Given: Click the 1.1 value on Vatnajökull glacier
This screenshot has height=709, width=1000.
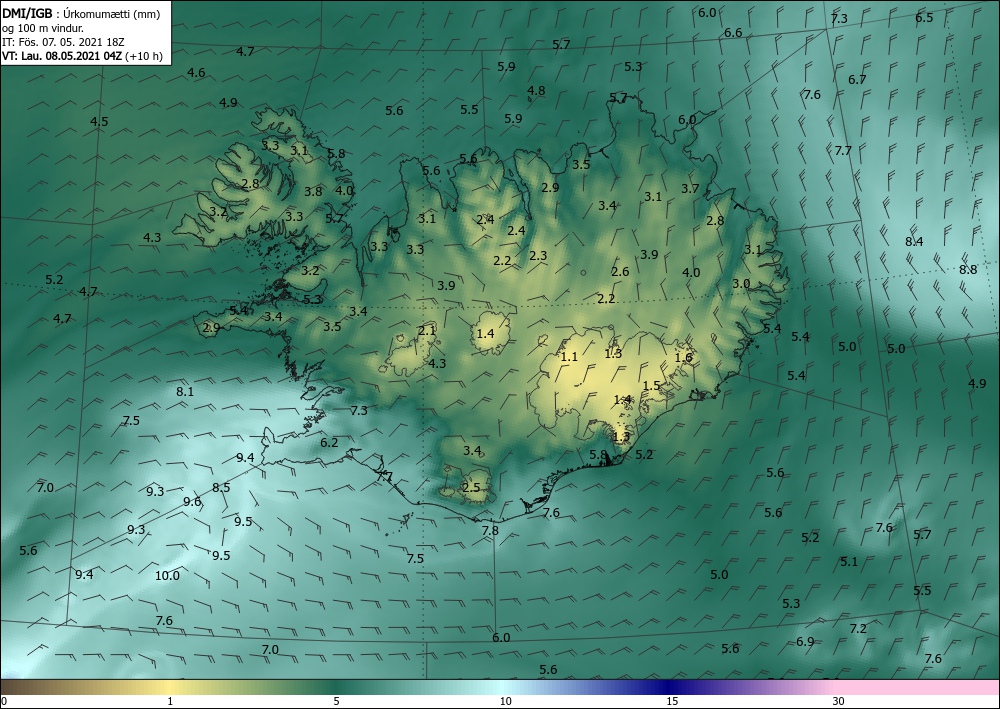Looking at the screenshot, I should coord(569,357).
